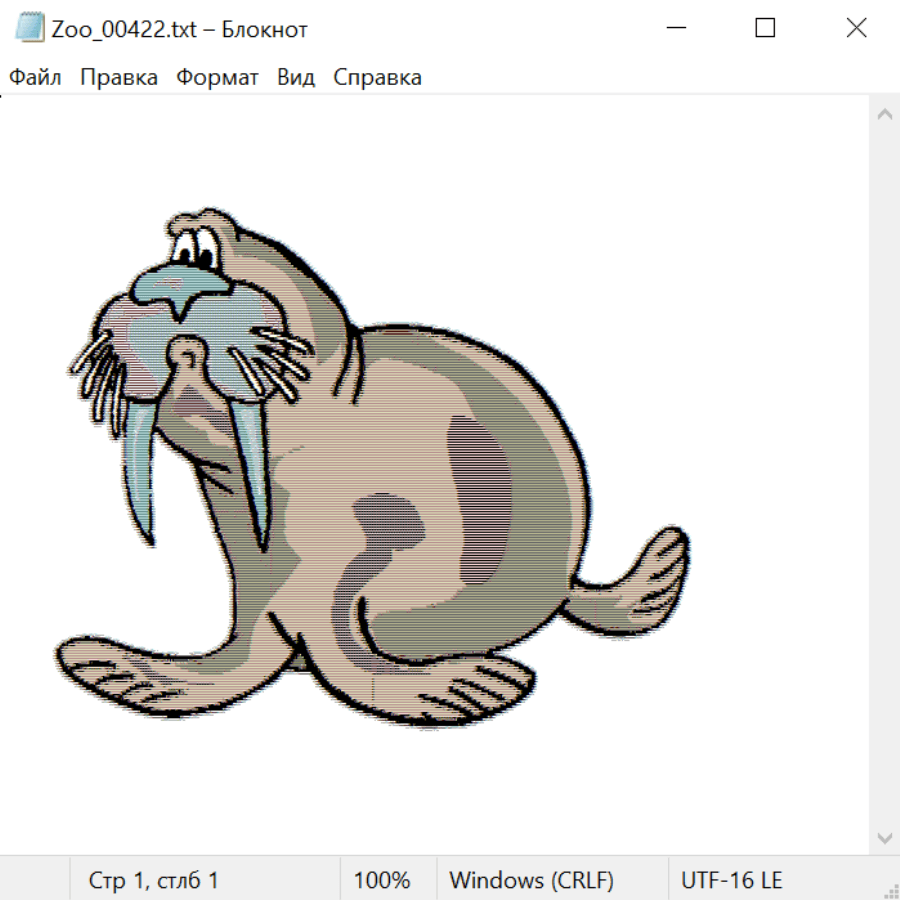
Task: Open the Вид menu
Action: [295, 78]
